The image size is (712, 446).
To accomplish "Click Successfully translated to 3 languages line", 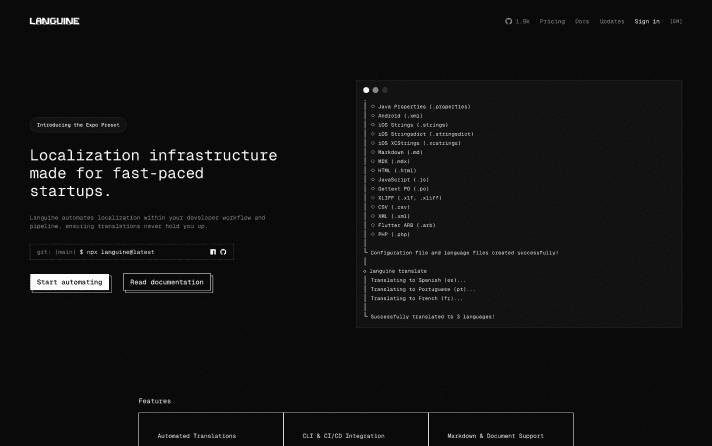I will (433, 317).
